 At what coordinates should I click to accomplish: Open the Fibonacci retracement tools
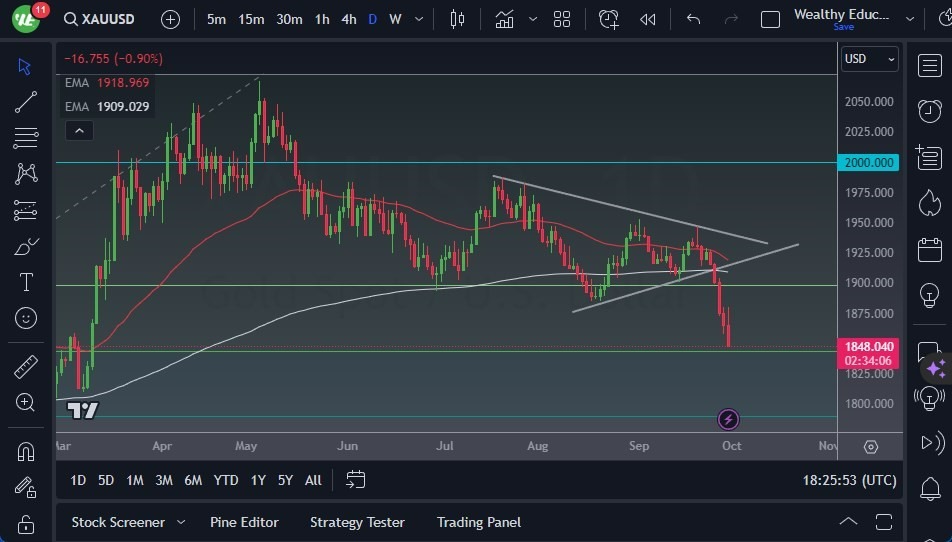pos(26,138)
